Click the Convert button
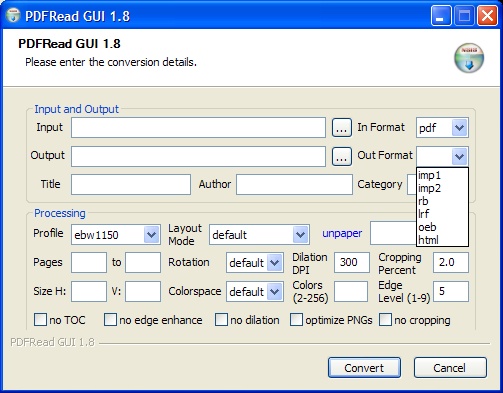The height and width of the screenshot is (393, 503). [x=364, y=368]
